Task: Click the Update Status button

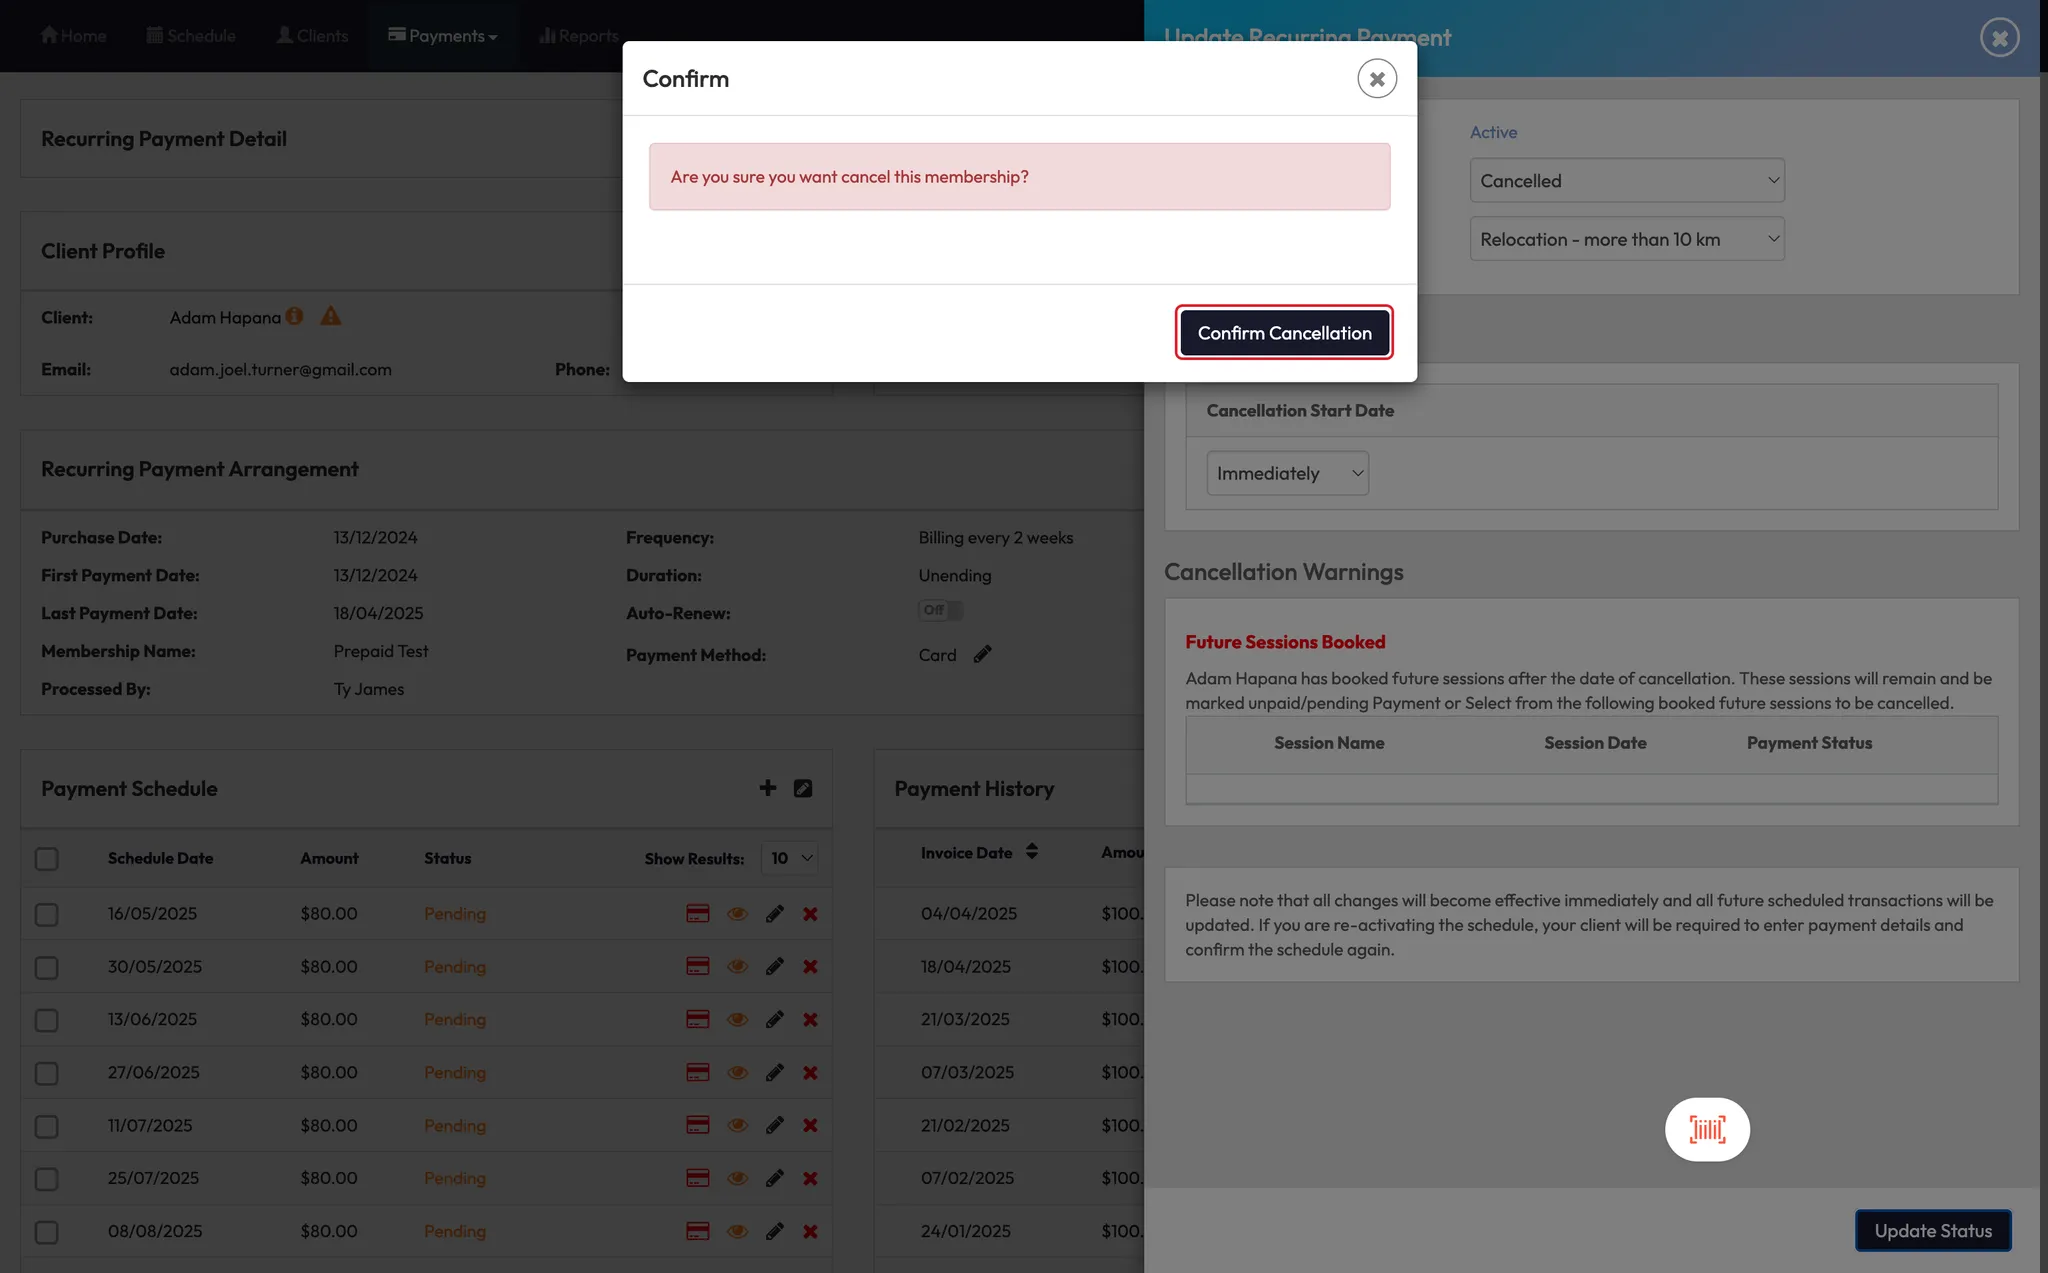Action: pos(1932,1231)
